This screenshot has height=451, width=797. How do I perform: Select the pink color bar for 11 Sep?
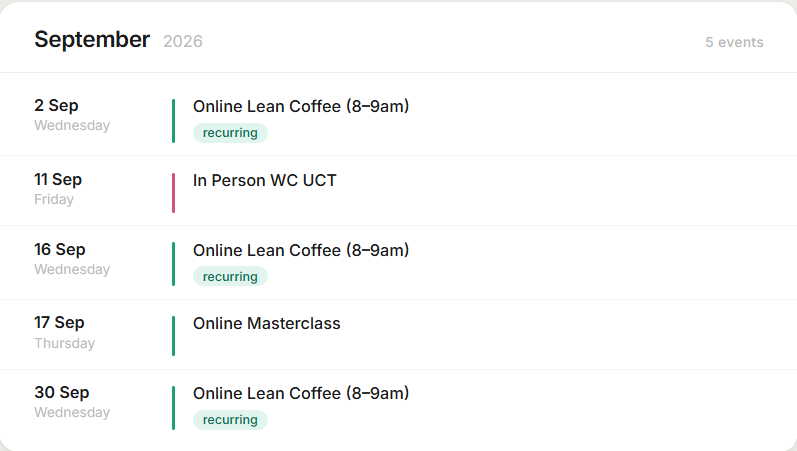173,193
